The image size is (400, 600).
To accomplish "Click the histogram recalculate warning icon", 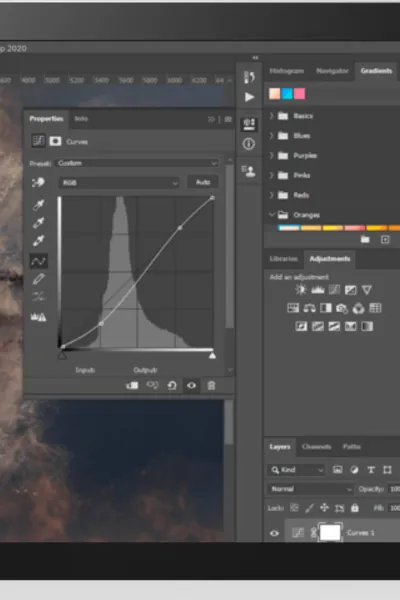I will click(x=38, y=317).
